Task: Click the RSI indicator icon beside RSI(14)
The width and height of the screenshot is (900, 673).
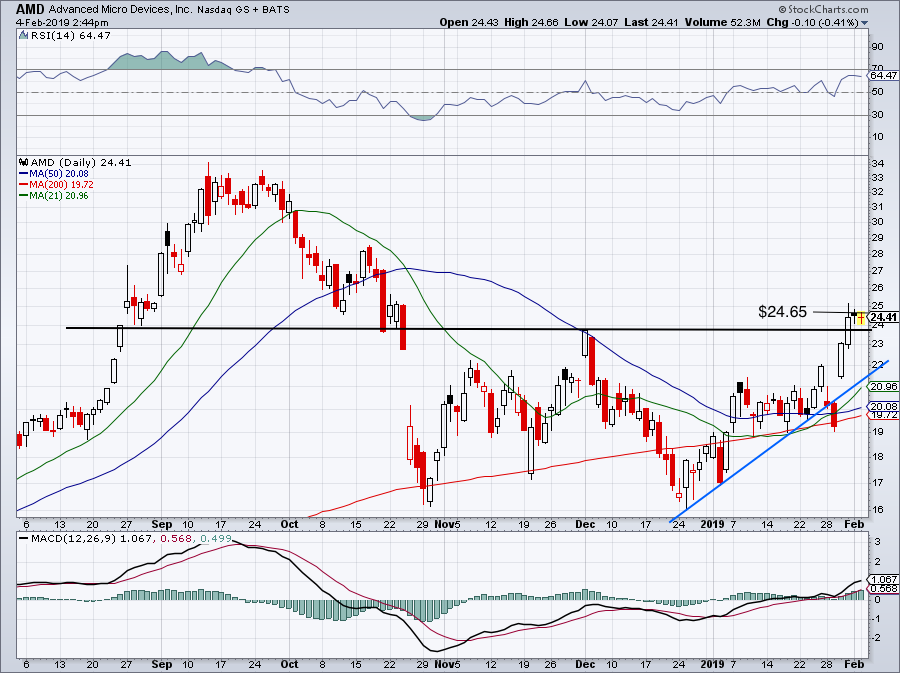Action: pyautogui.click(x=23, y=36)
